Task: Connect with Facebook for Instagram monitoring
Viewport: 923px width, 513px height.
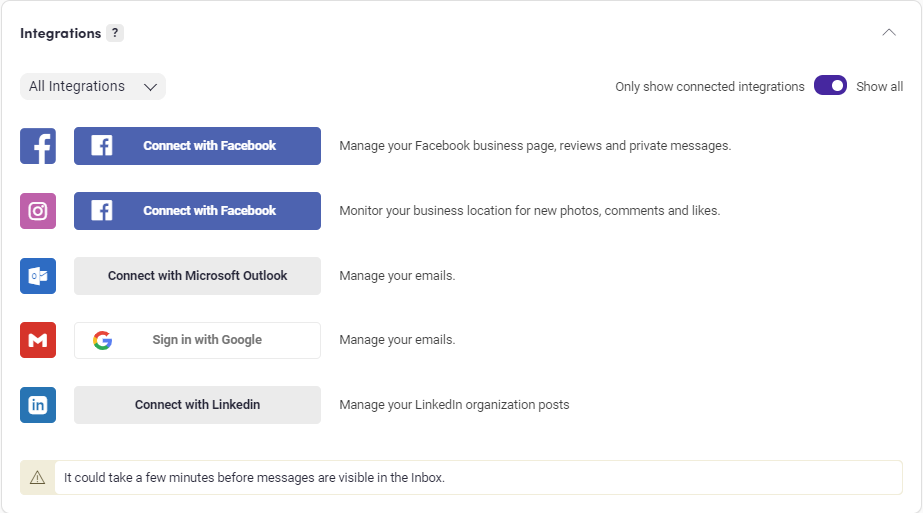Action: click(197, 211)
